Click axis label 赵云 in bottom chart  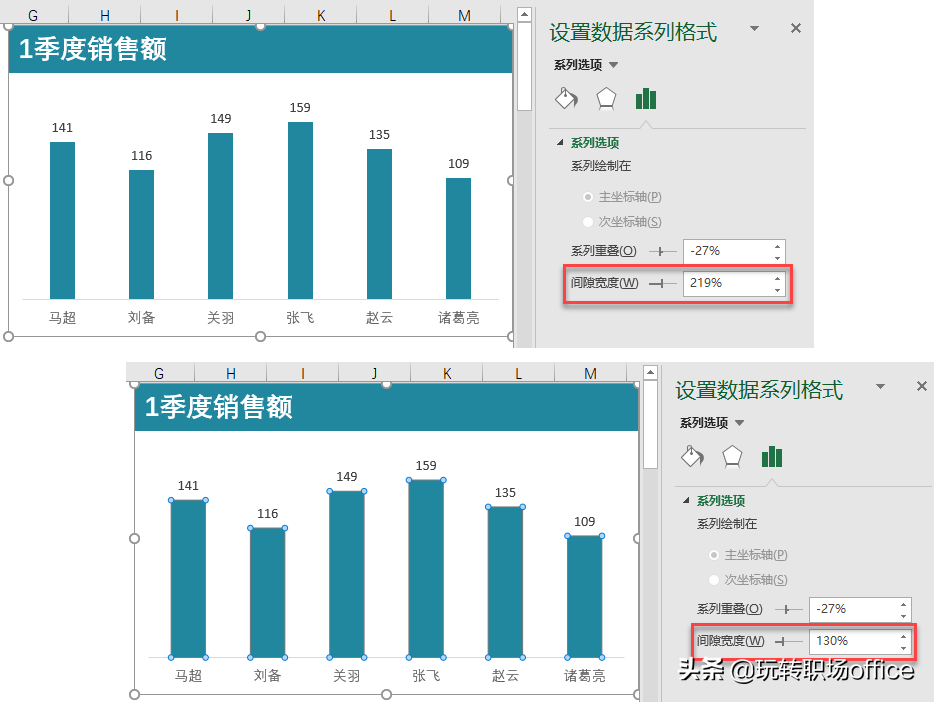tap(505, 676)
